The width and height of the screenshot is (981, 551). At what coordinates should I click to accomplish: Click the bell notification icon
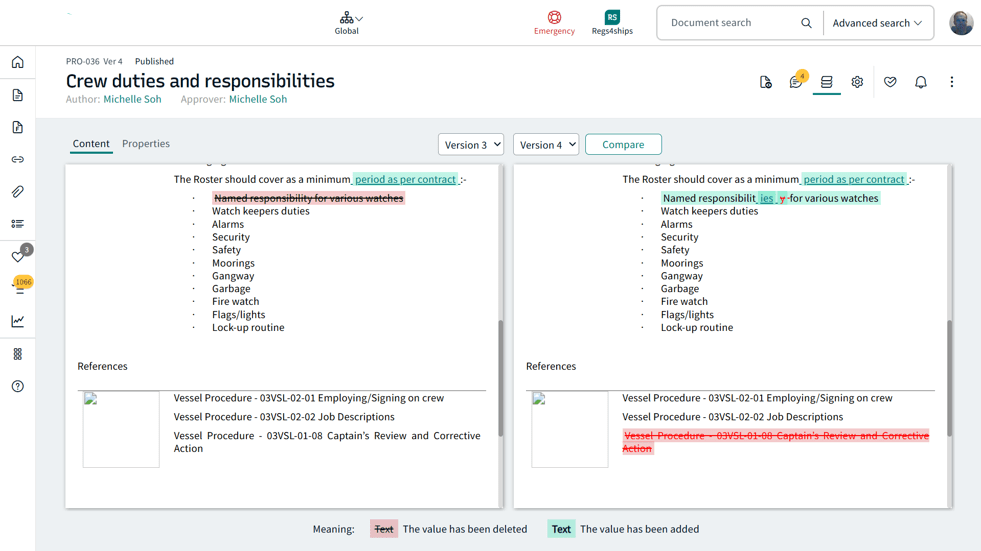[x=921, y=82]
